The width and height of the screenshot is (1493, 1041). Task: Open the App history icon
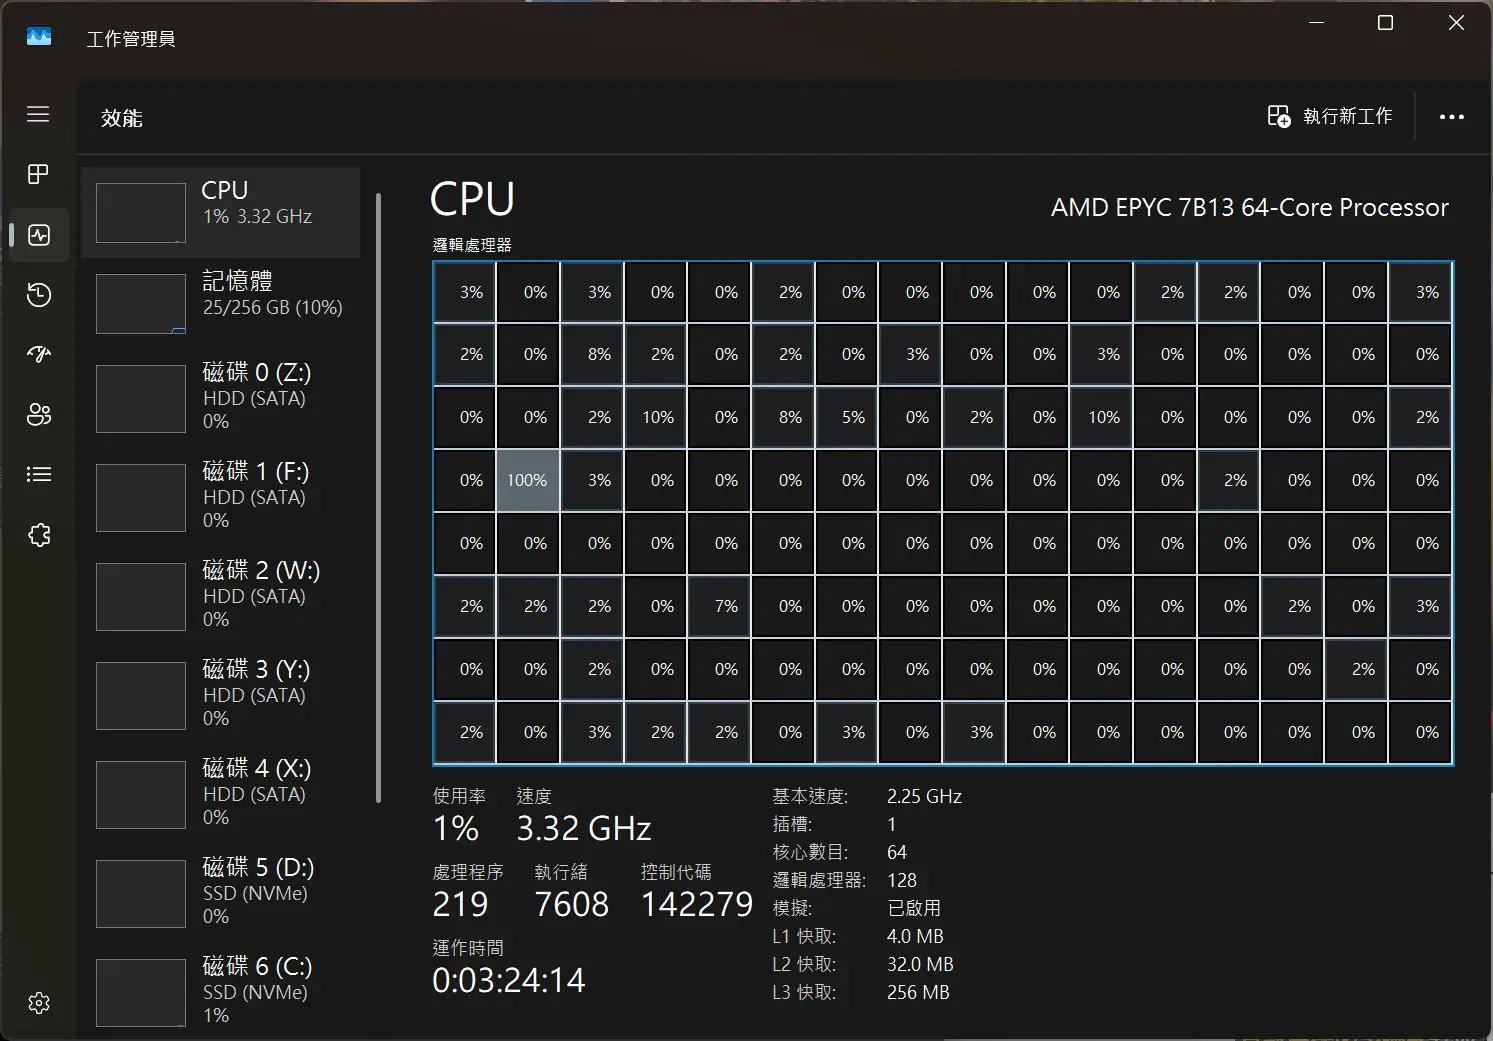click(39, 295)
